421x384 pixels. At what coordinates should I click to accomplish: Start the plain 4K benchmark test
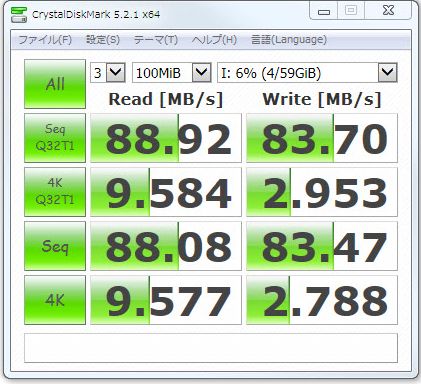[x=55, y=300]
